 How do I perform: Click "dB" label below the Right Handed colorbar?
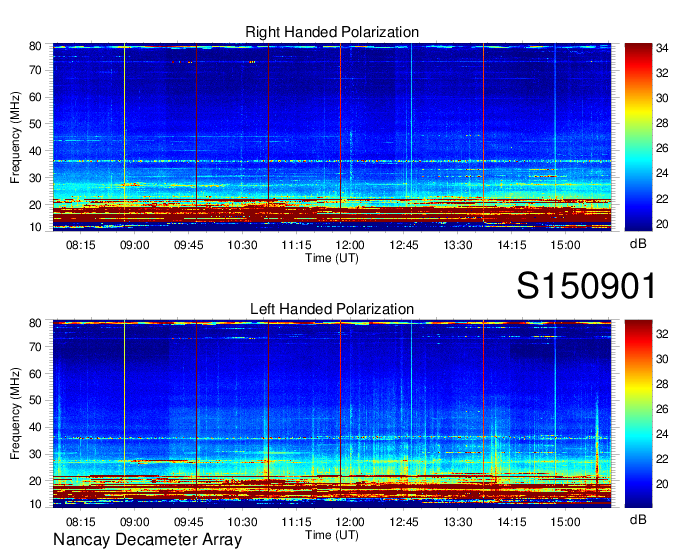(638, 244)
